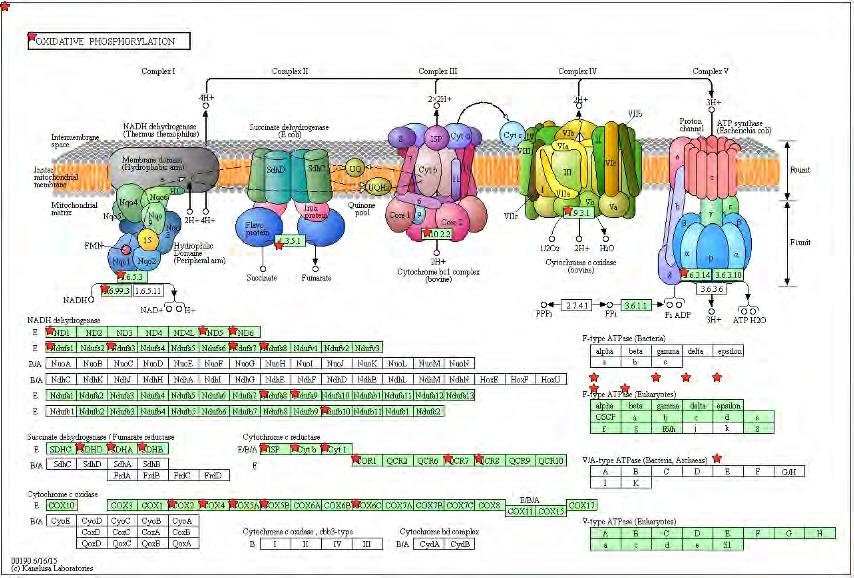Image resolution: width=854 pixels, height=578 pixels.
Task: Click the COX8 gene box
Action: point(489,506)
